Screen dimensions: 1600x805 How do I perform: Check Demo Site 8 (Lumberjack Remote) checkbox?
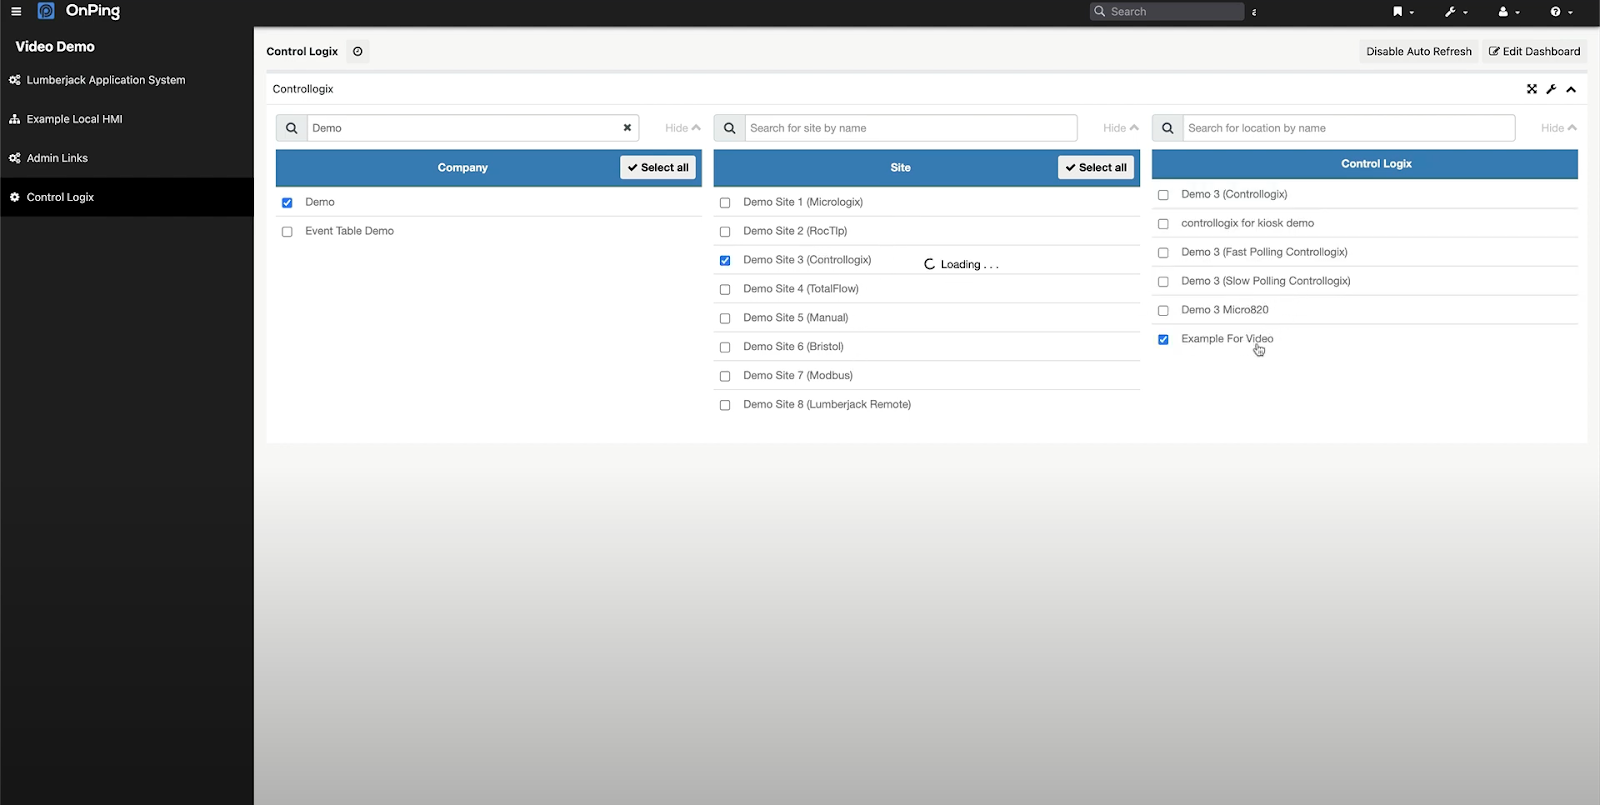[x=725, y=406]
